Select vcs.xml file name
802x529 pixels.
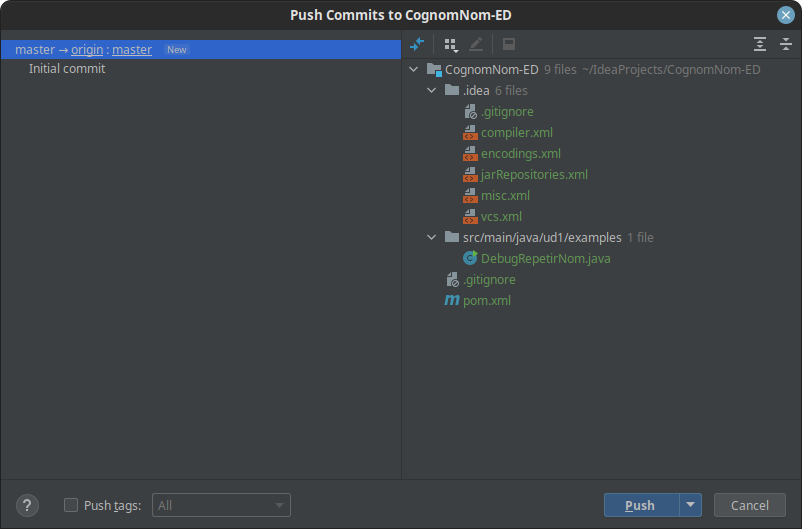pos(501,216)
